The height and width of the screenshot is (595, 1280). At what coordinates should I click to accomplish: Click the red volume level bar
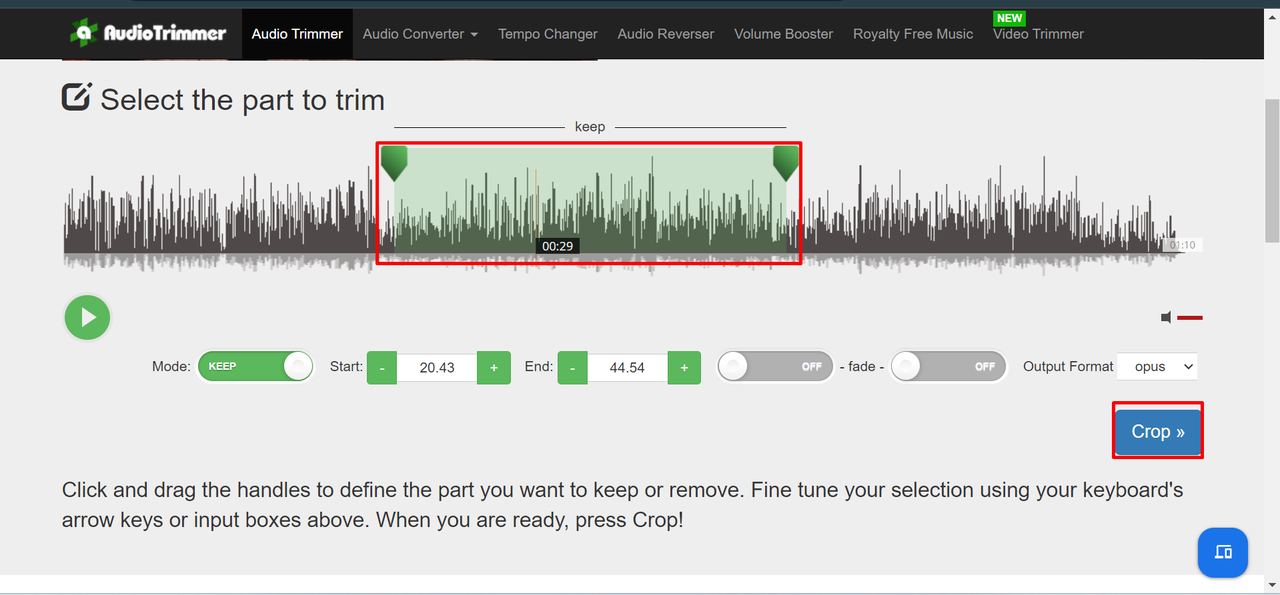click(x=1190, y=317)
